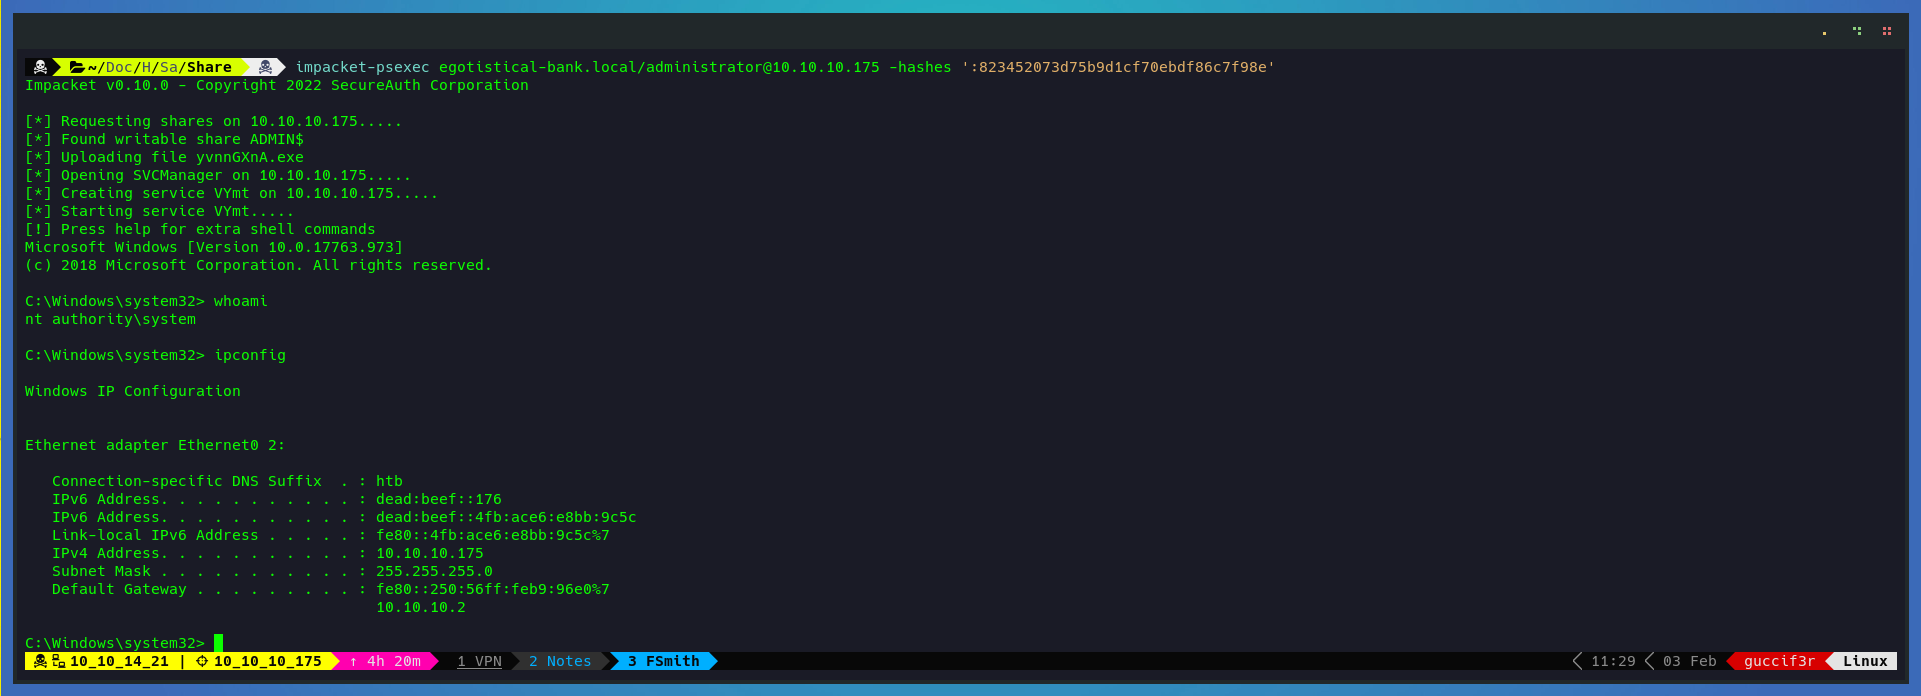Click the skull icon after the Share path
1921x696 pixels.
pos(265,67)
